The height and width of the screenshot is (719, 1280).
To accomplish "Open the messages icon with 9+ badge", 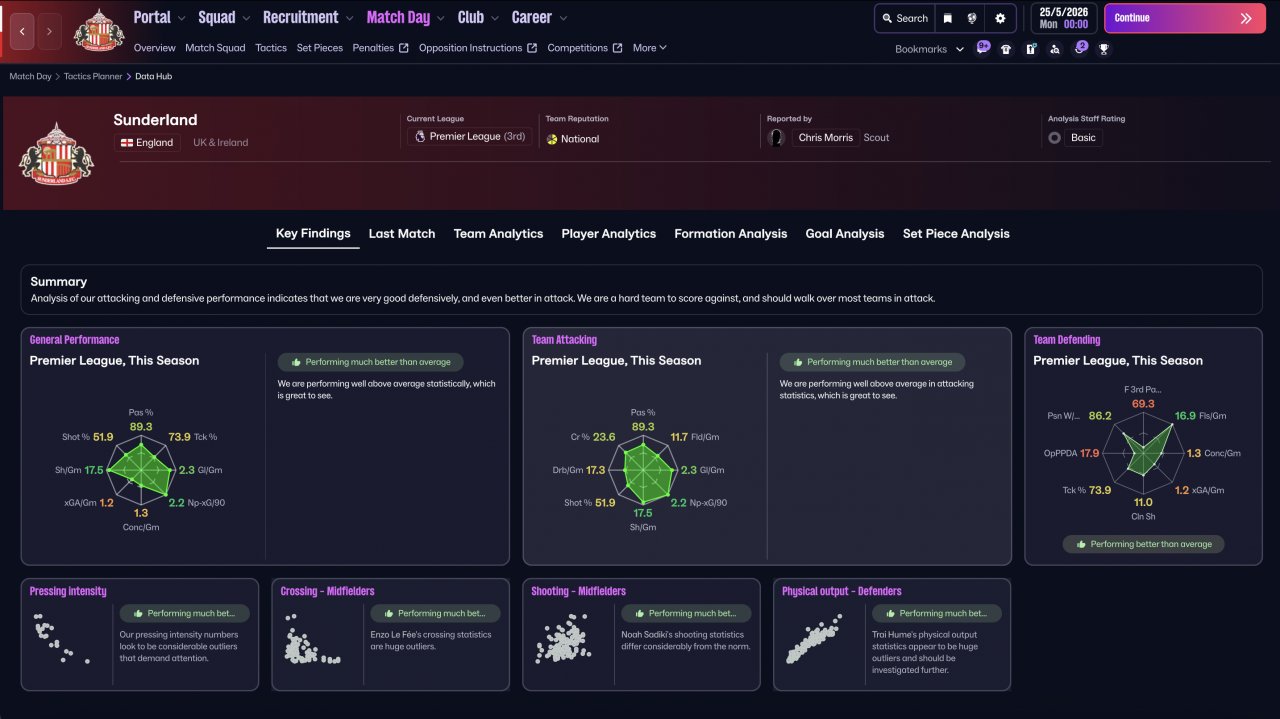I will click(983, 48).
